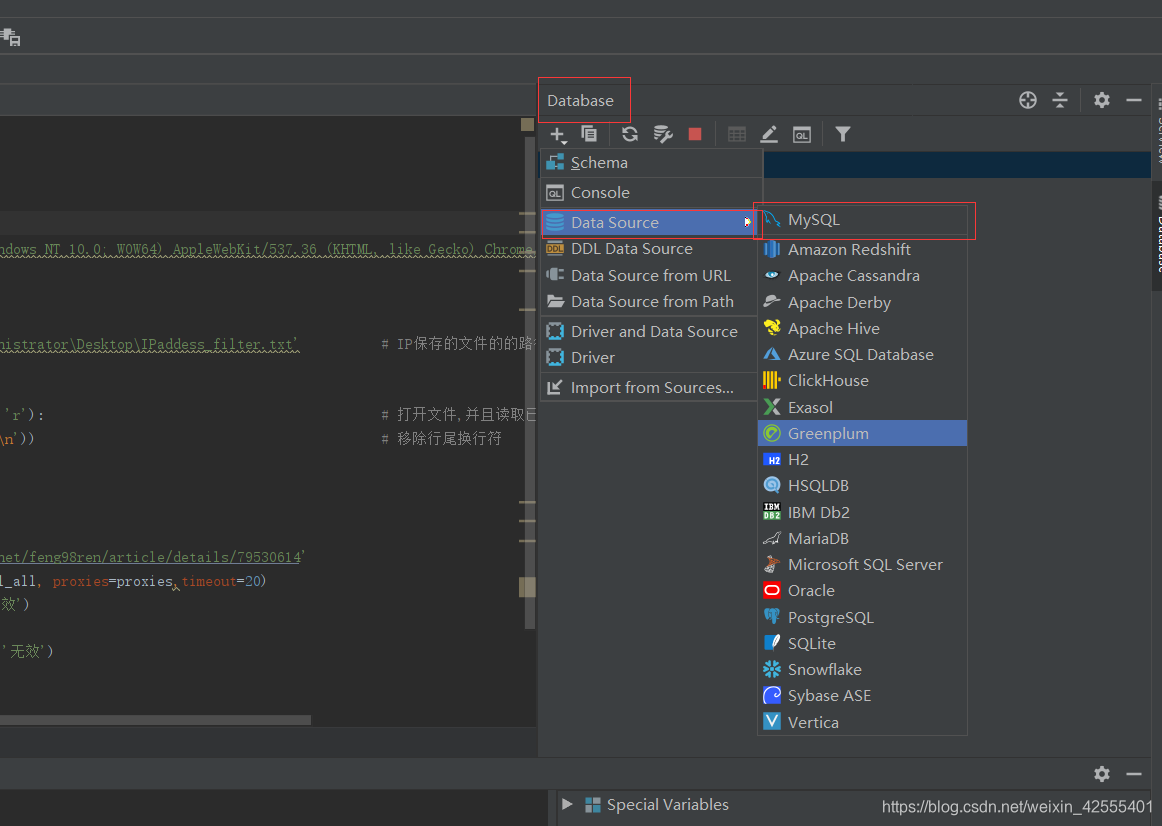1162x826 pixels.
Task: Expand the Special Variables node
Action: pyautogui.click(x=567, y=805)
